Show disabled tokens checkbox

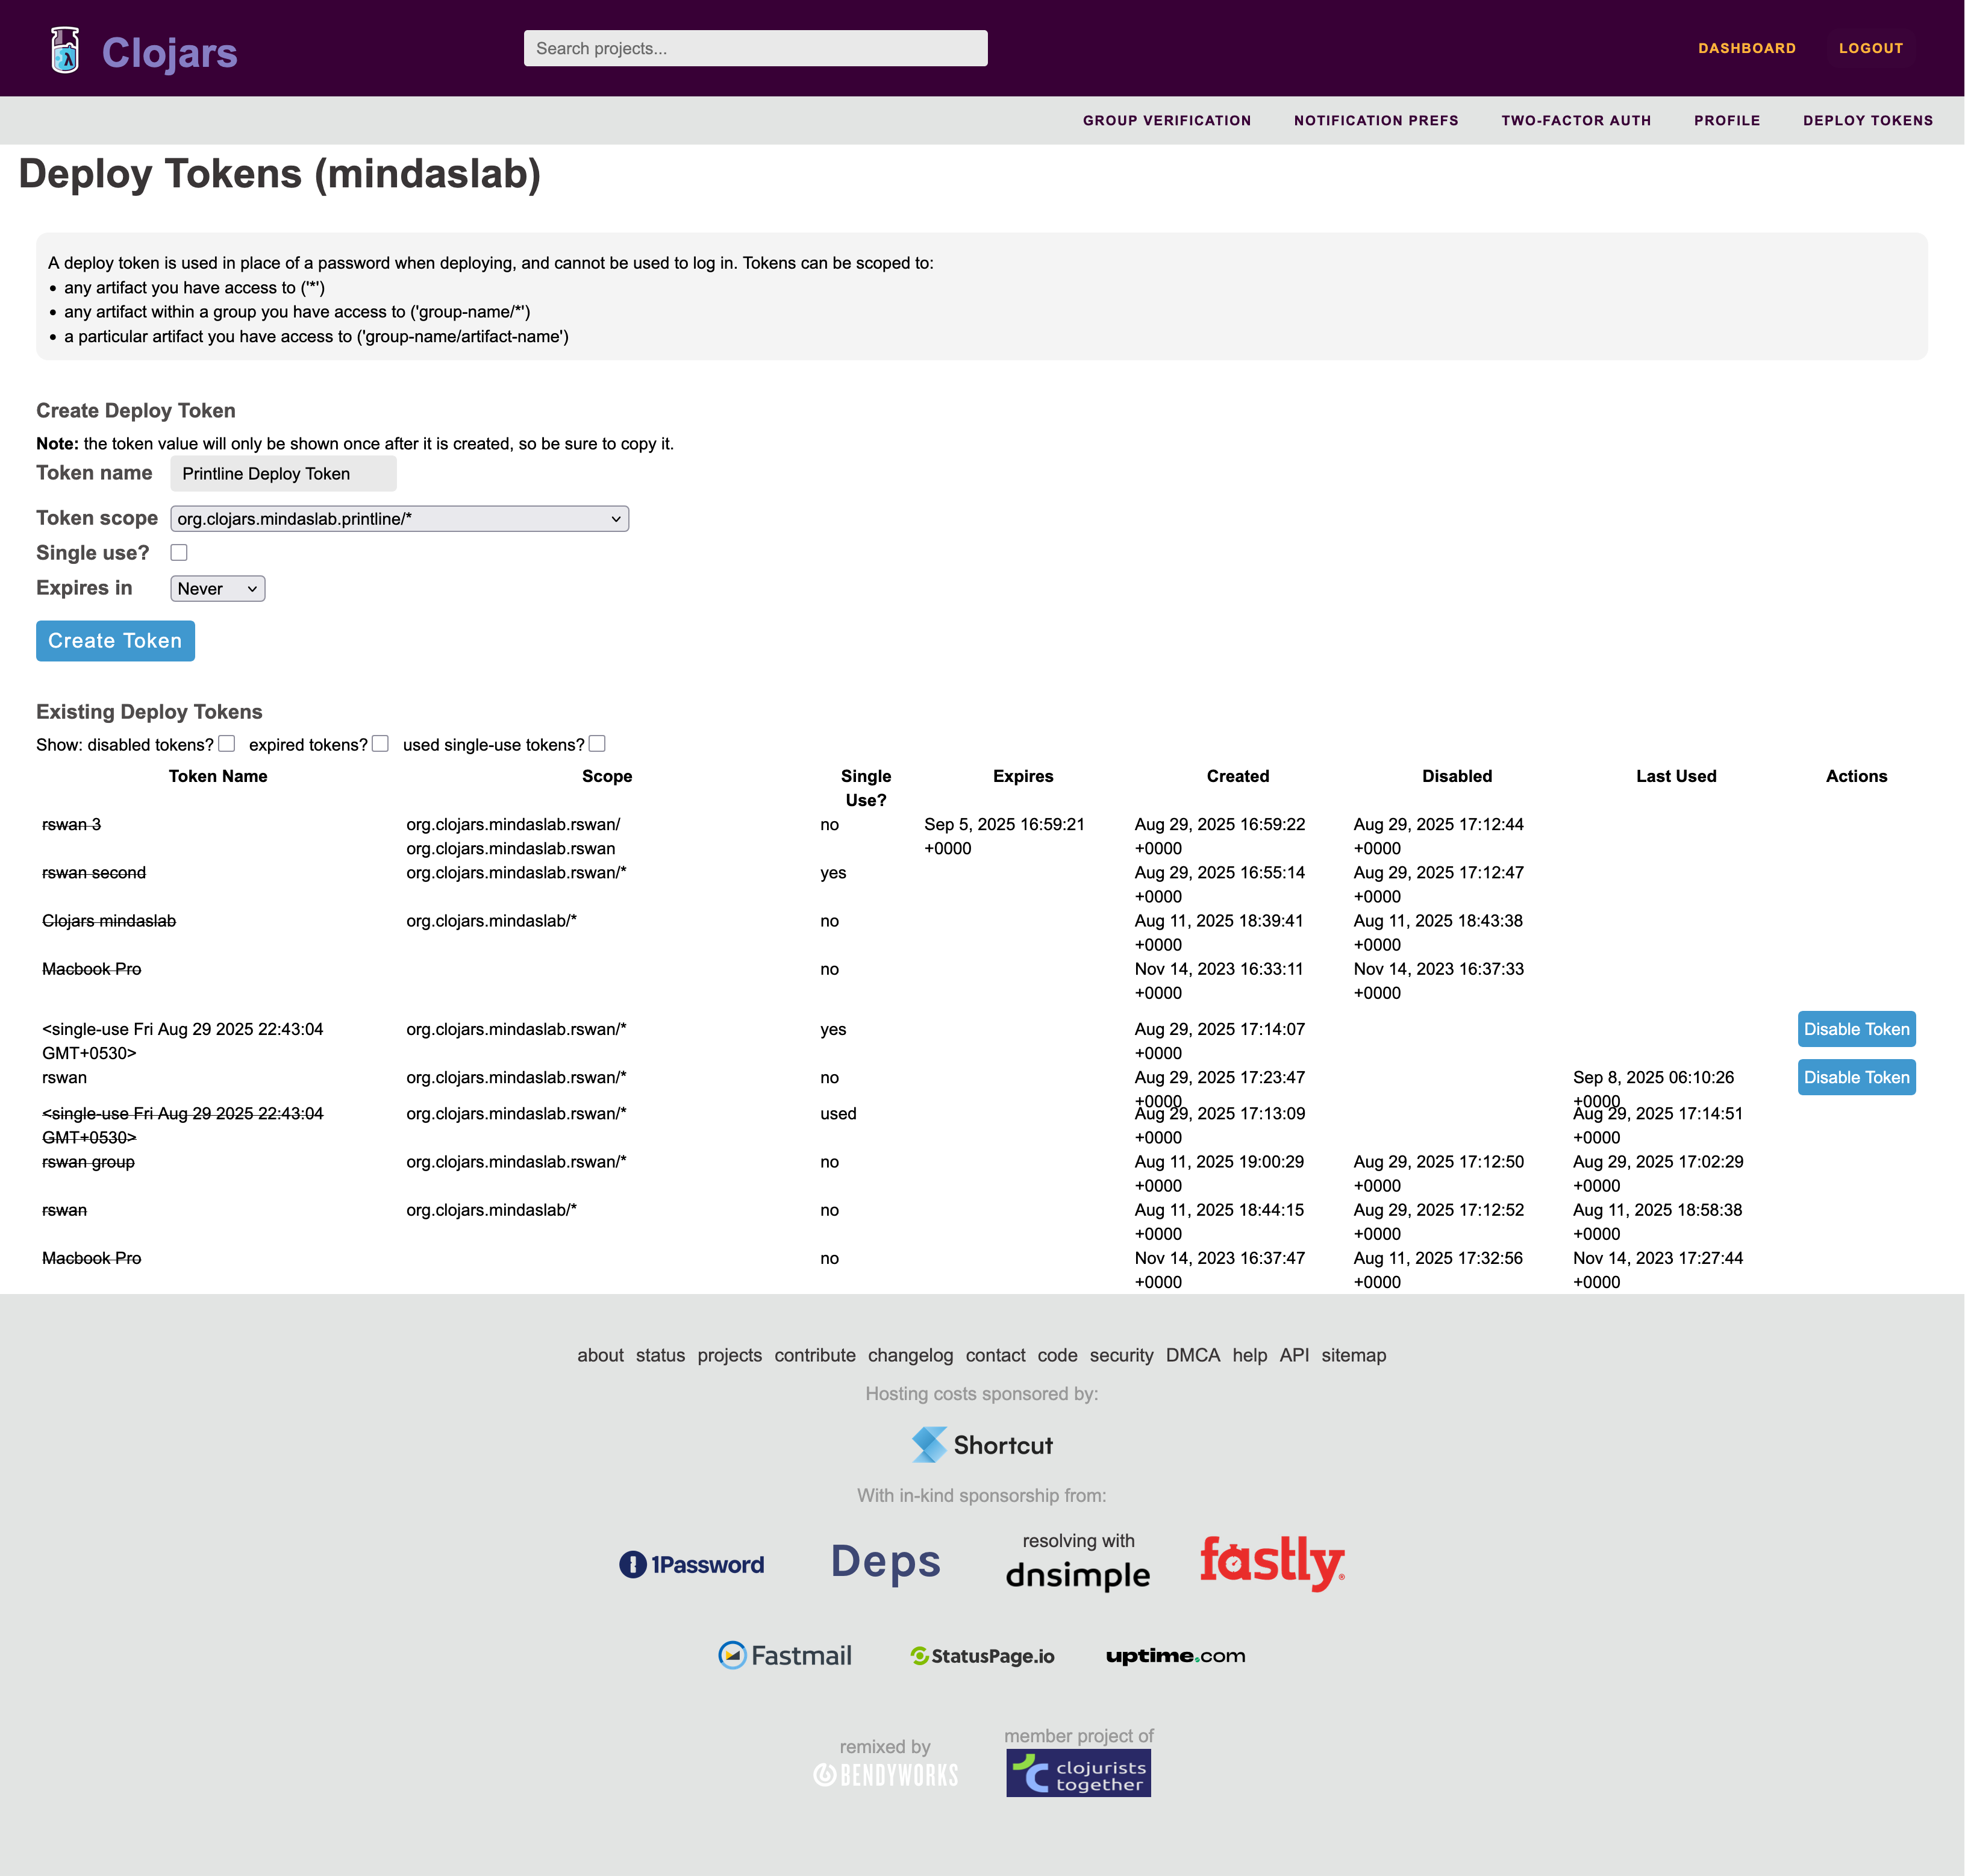(x=227, y=744)
